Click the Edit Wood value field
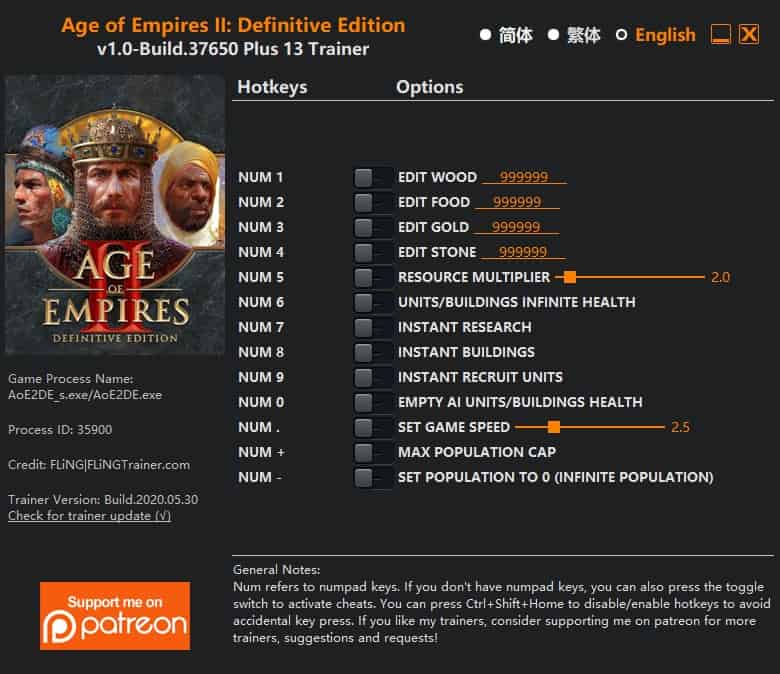 point(524,177)
